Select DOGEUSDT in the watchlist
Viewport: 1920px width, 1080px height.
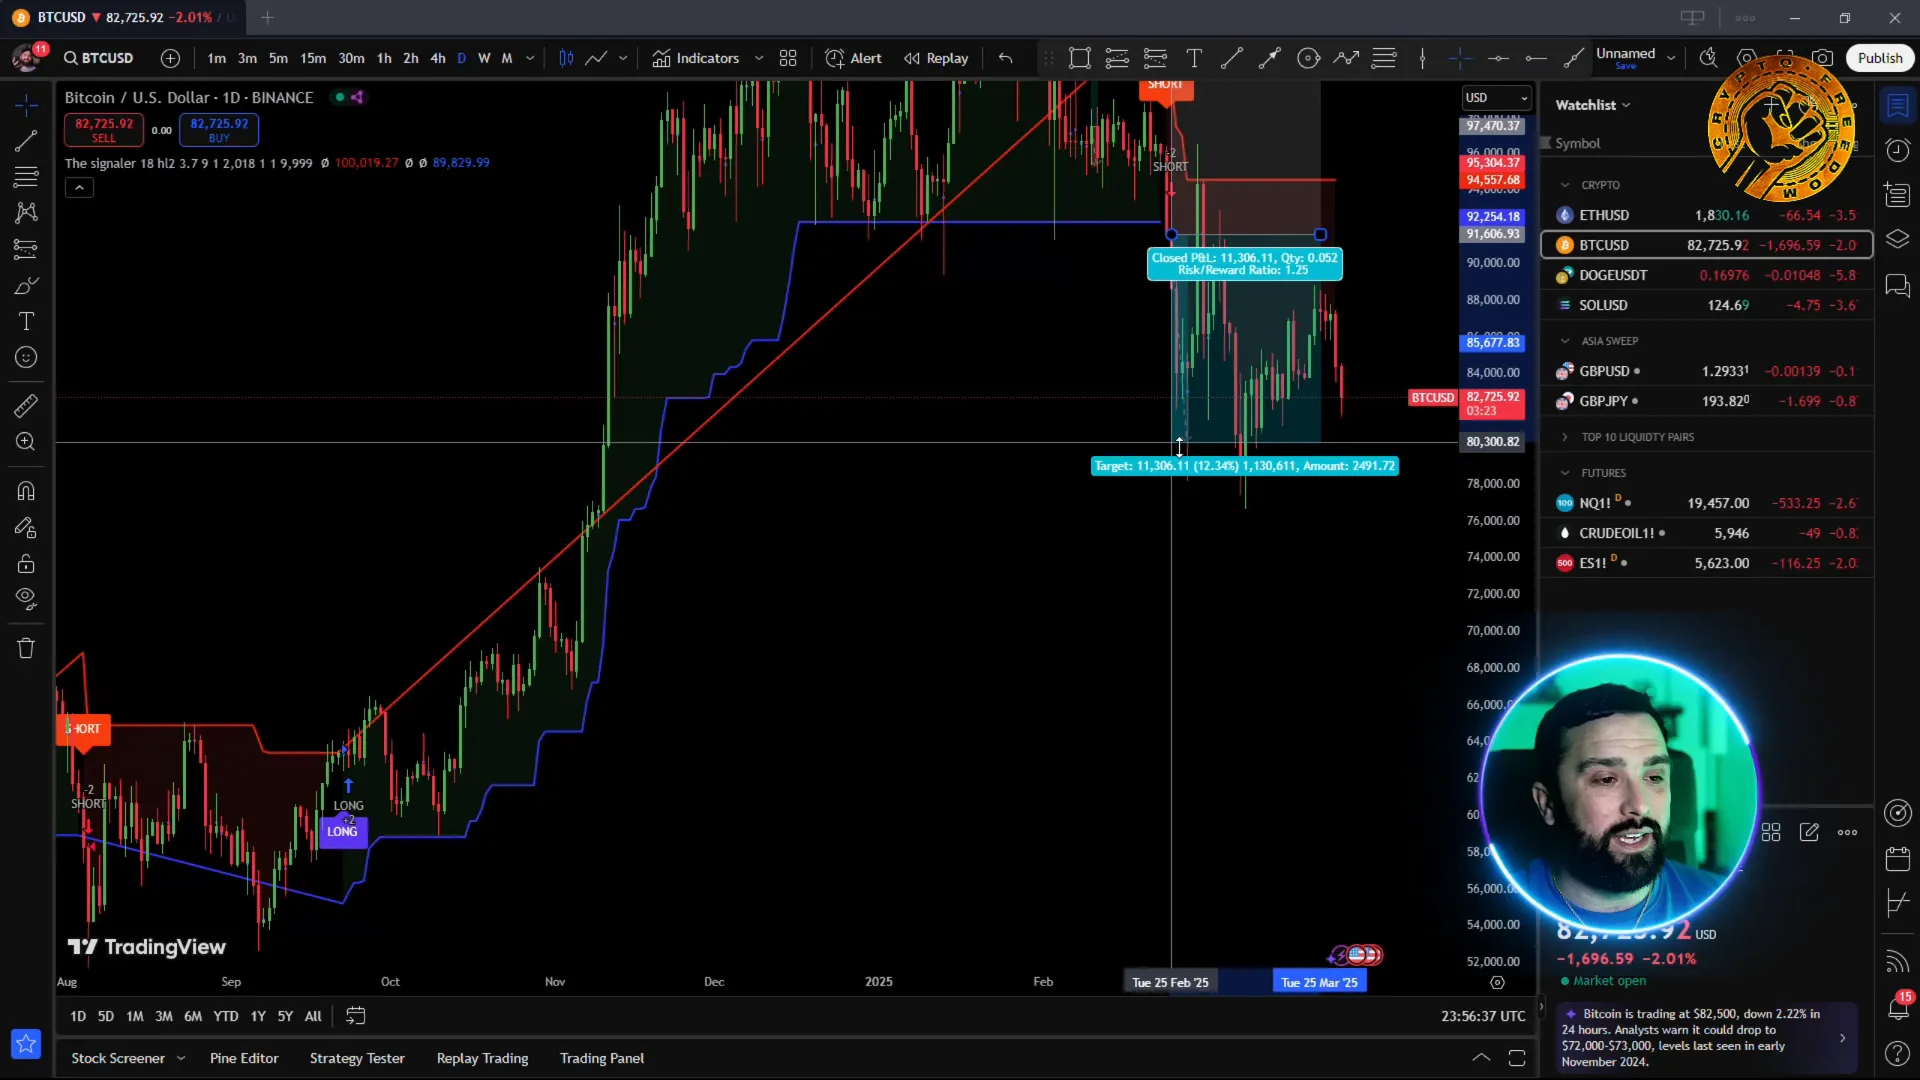pyautogui.click(x=1707, y=275)
